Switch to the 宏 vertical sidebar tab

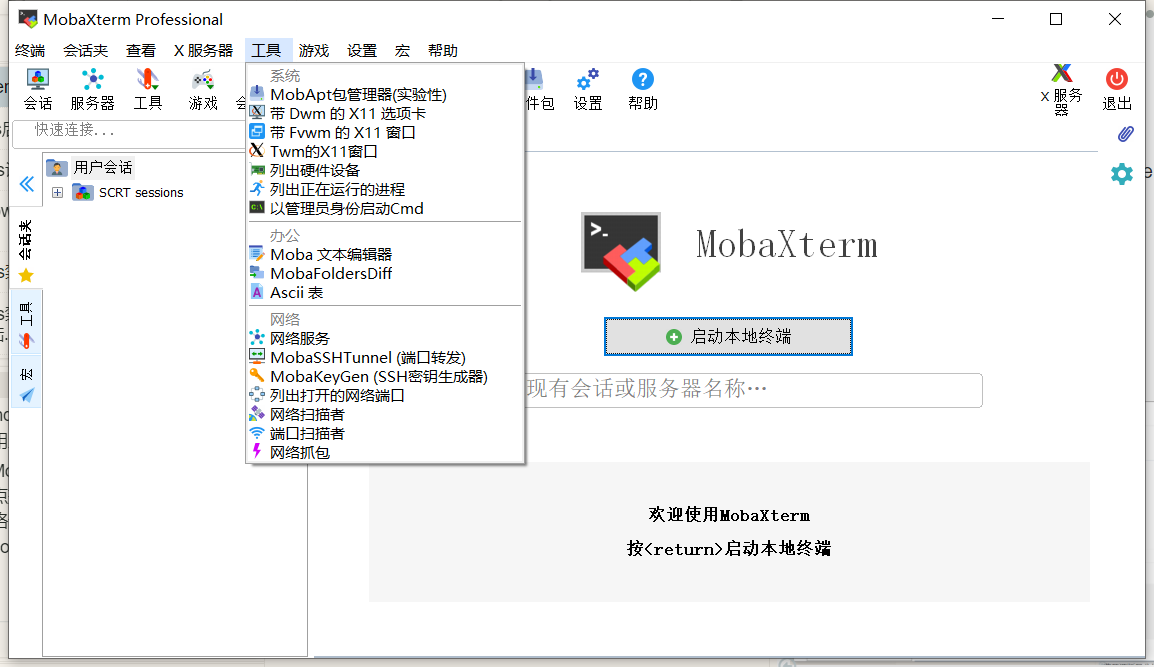(x=26, y=384)
